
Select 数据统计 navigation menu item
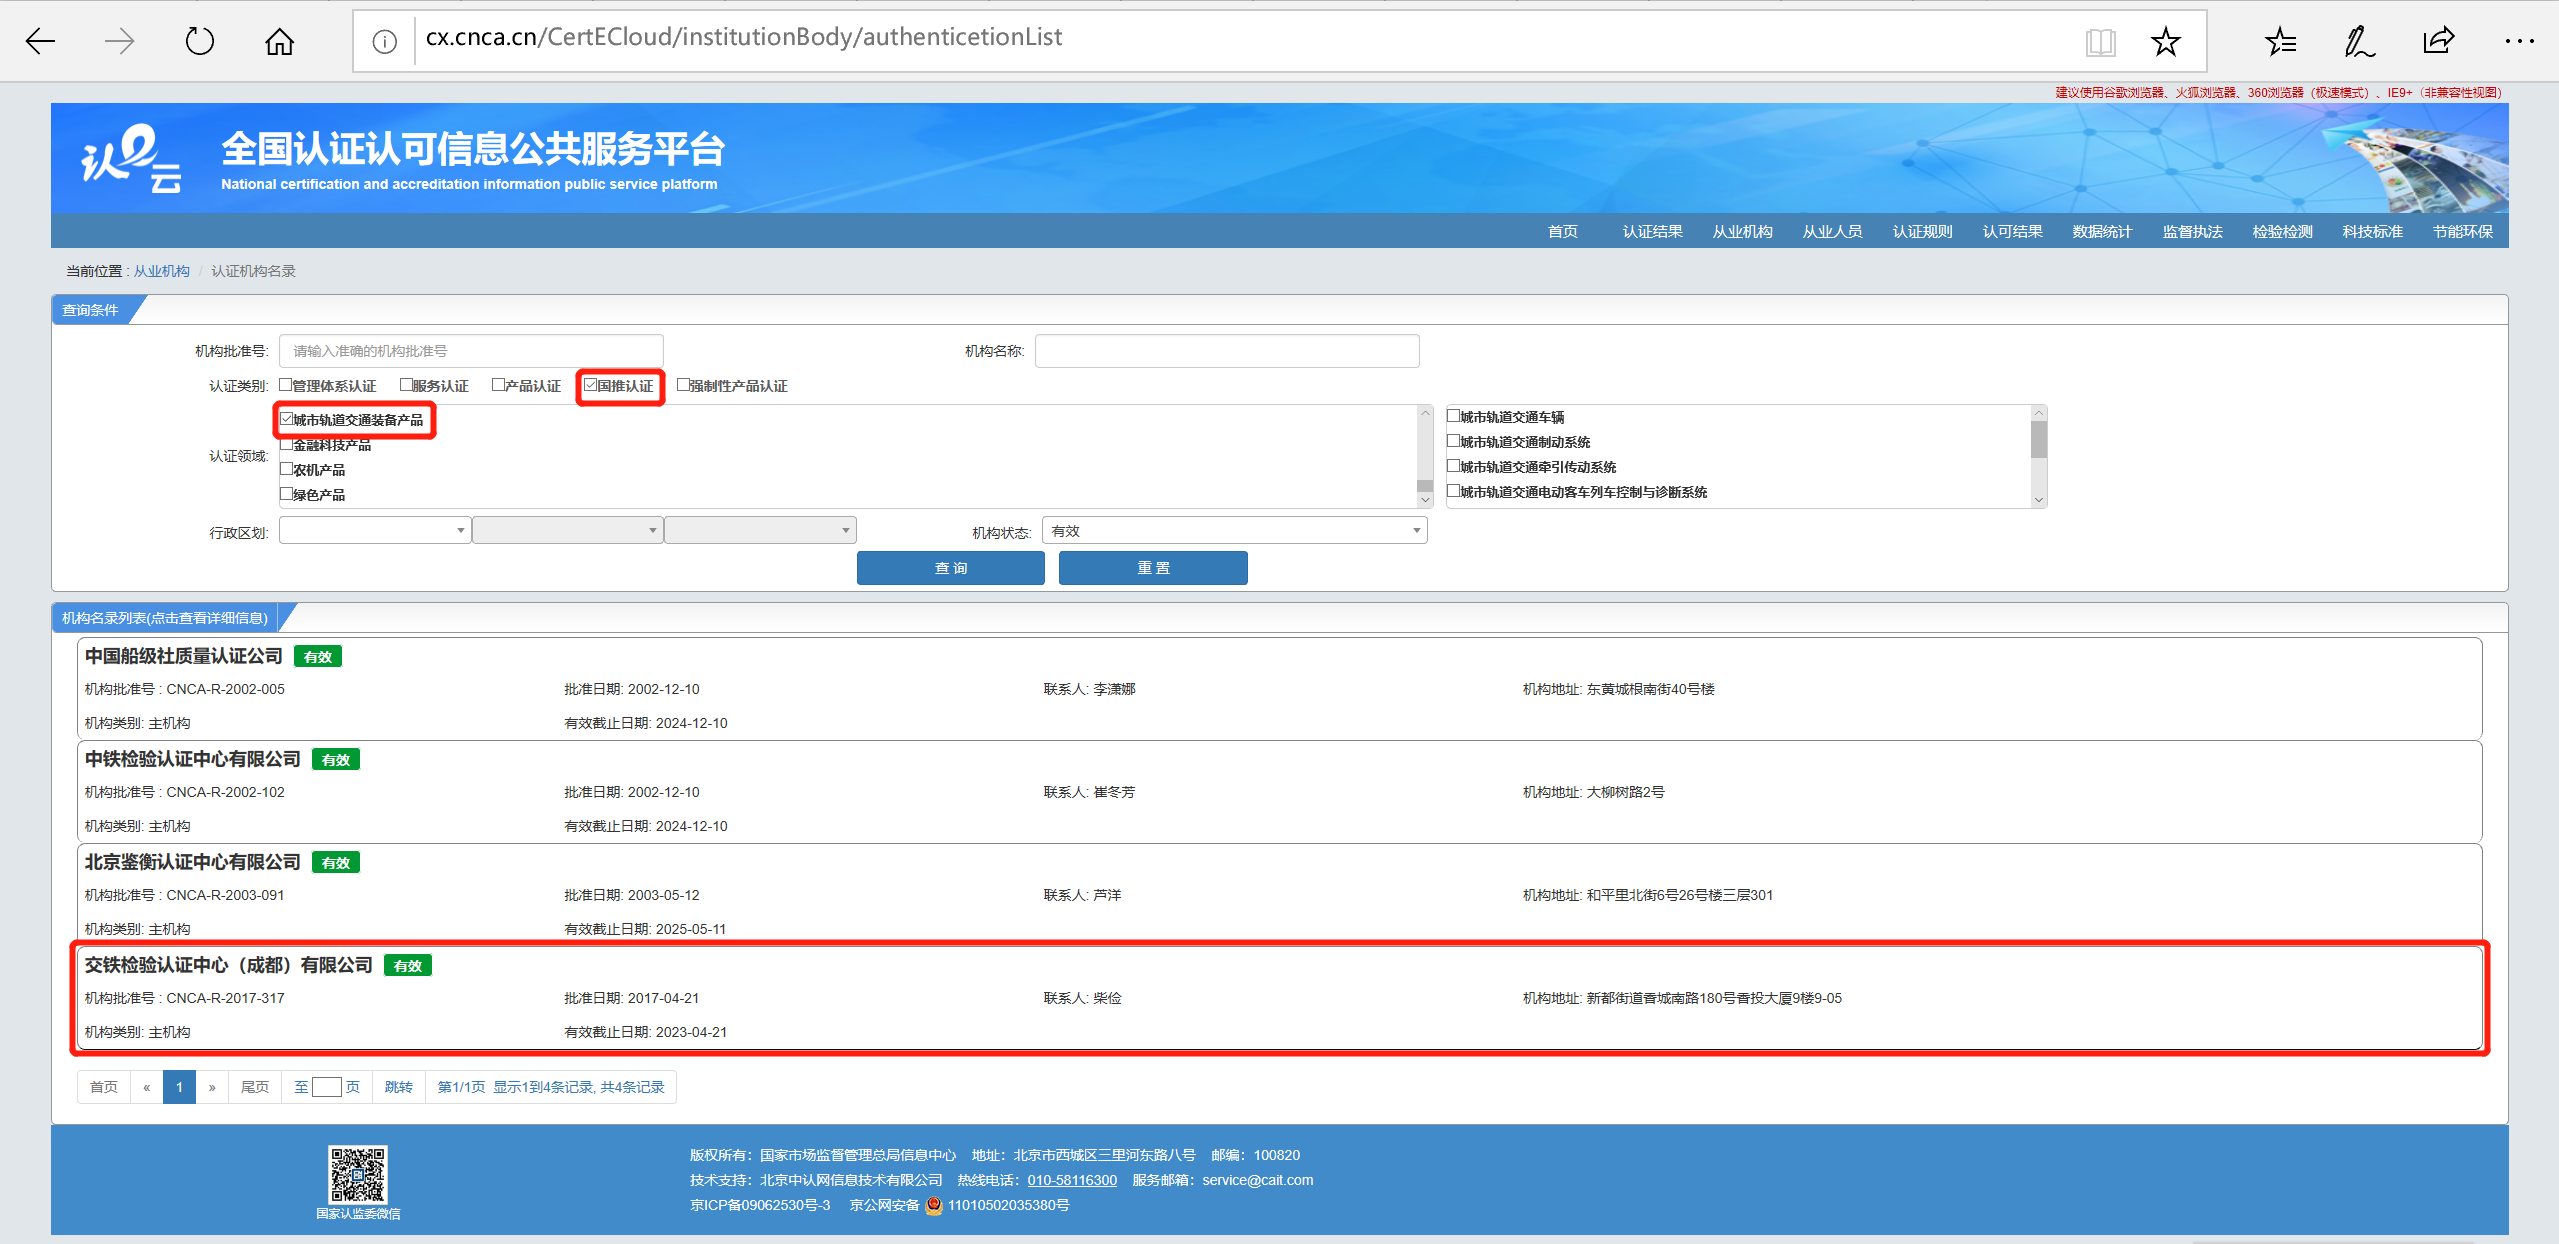click(2102, 231)
